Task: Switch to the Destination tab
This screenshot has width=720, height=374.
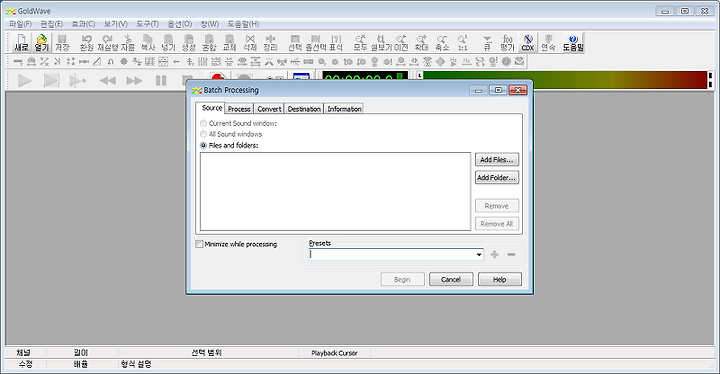Action: [x=304, y=109]
